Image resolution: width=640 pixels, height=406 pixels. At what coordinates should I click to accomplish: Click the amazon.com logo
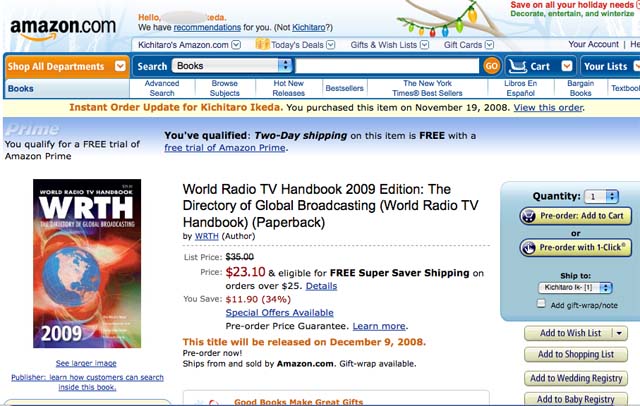tap(63, 29)
